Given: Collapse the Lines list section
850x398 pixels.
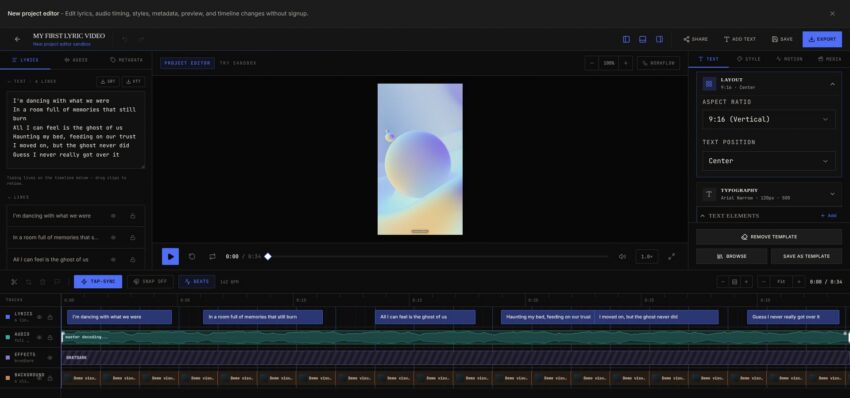Looking at the screenshot, I should point(18,197).
